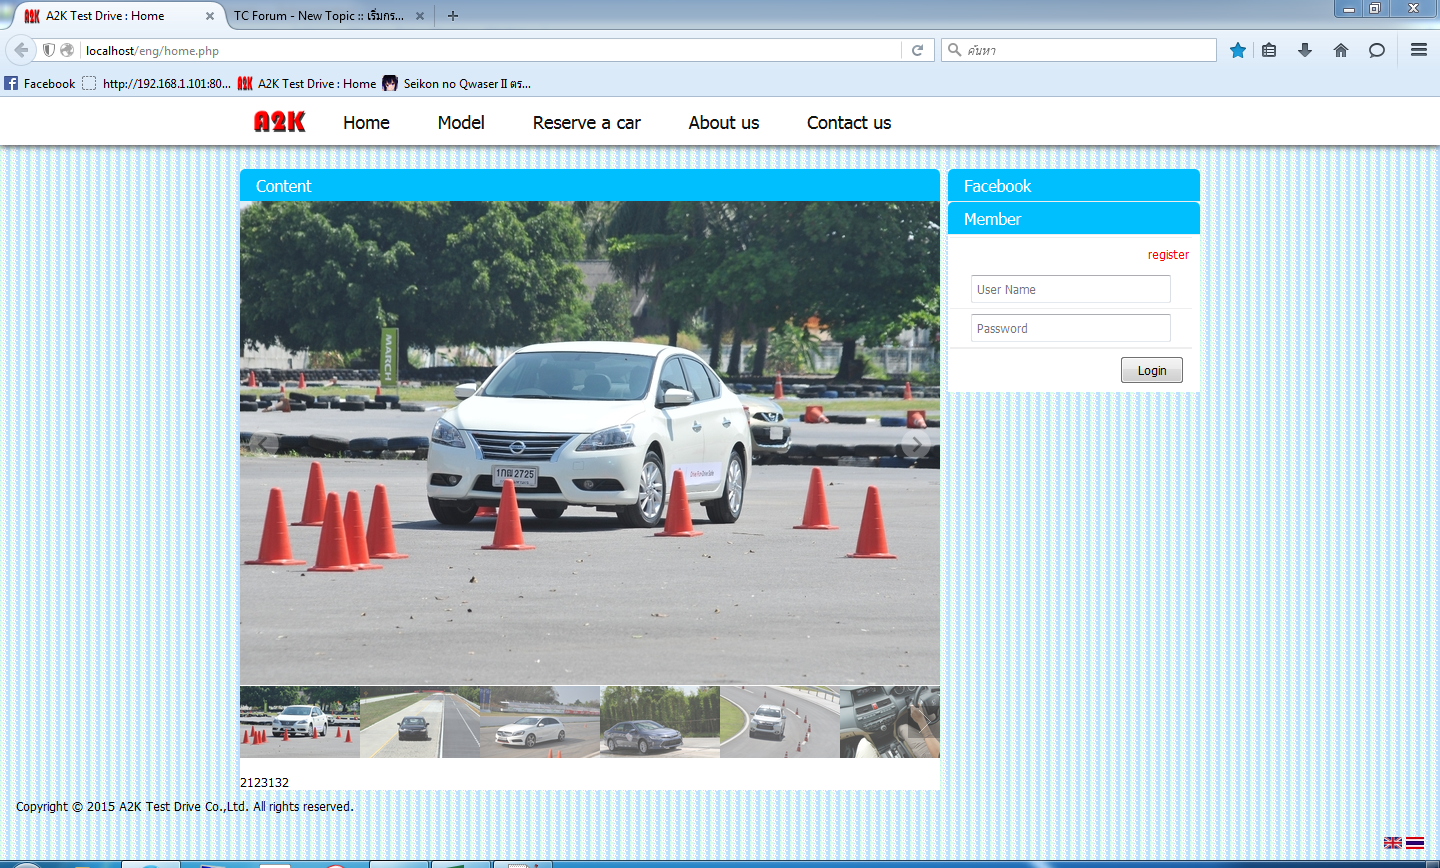Click the A2K logo in the navbar
Viewport: 1440px width, 868px height.
click(280, 122)
